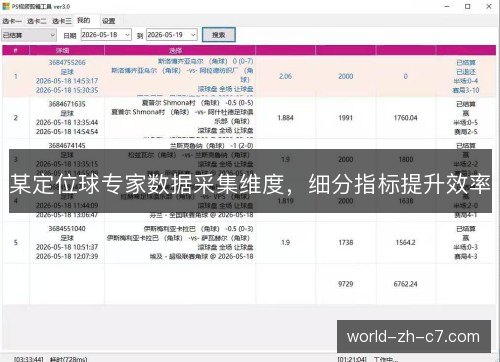
Task: Click the # column header
Action: point(16,50)
